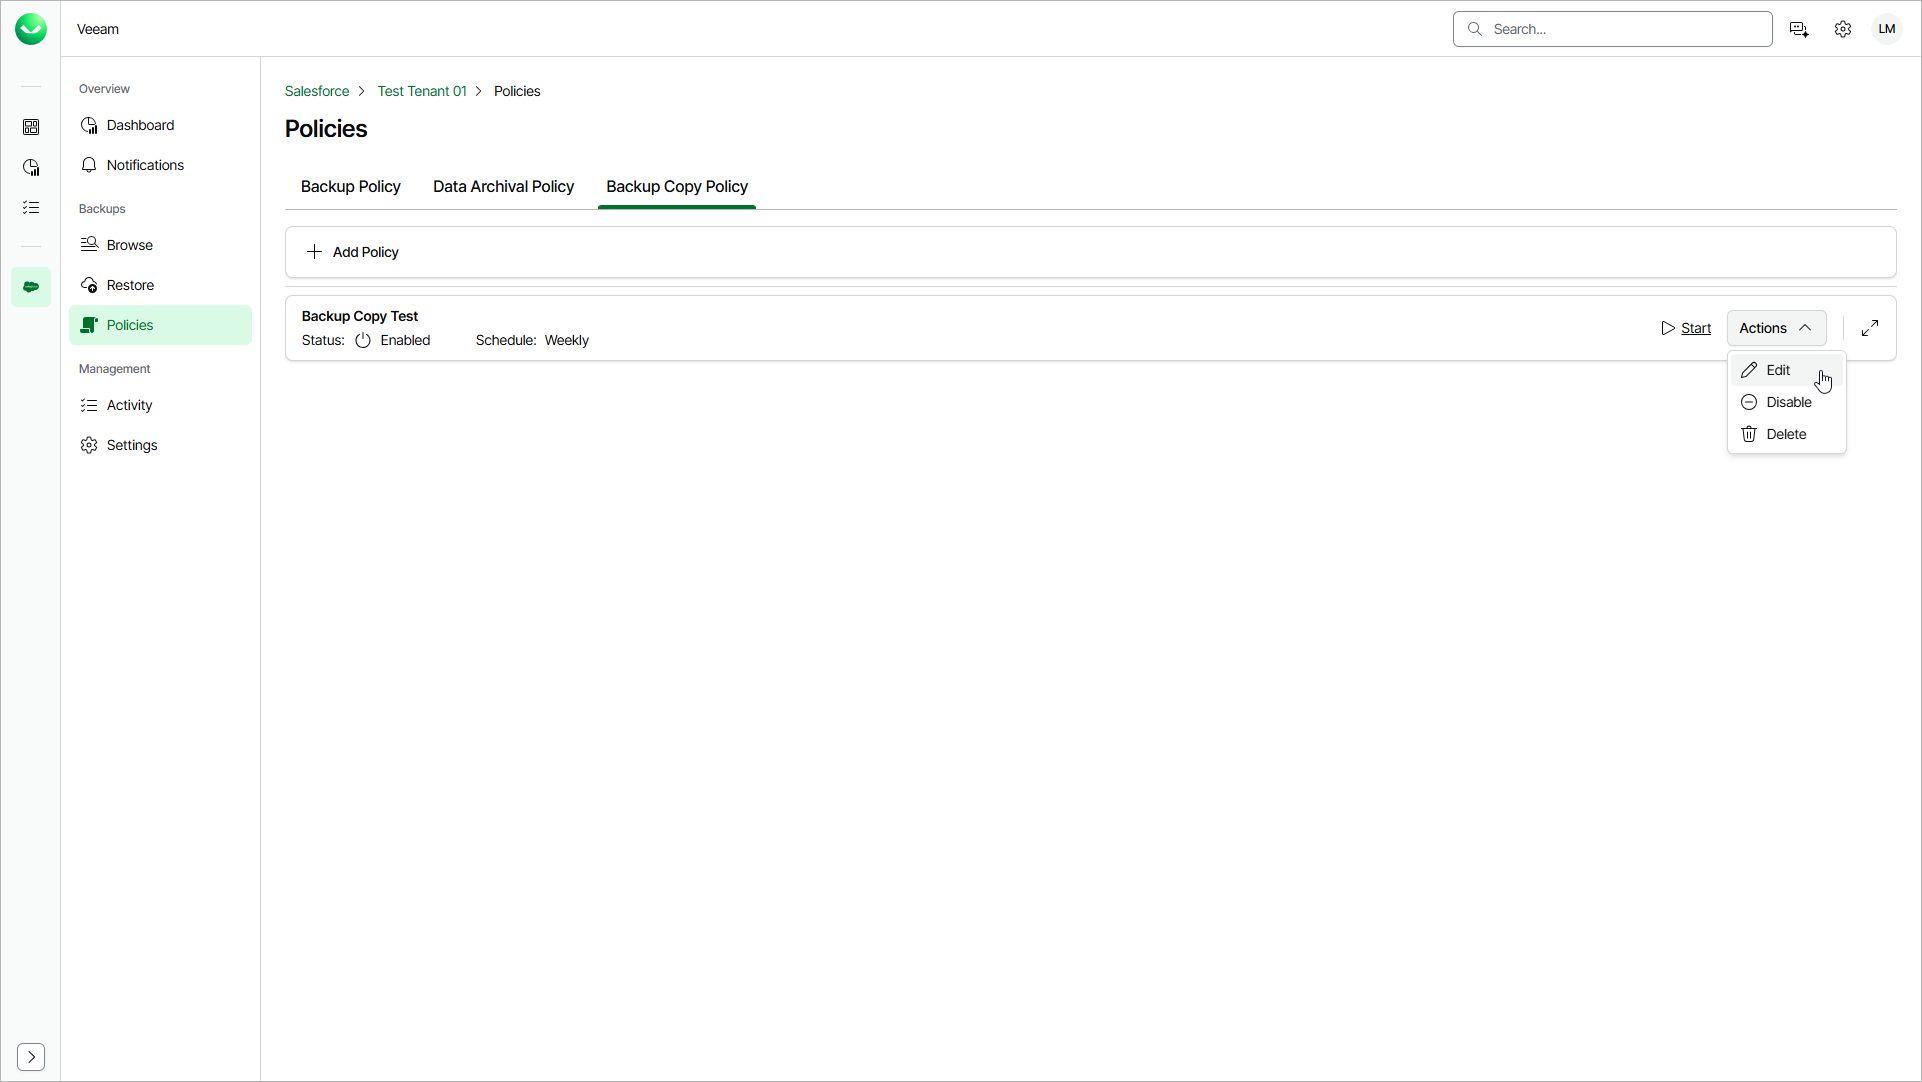
Task: Open global settings gear in header
Action: coord(1843,29)
